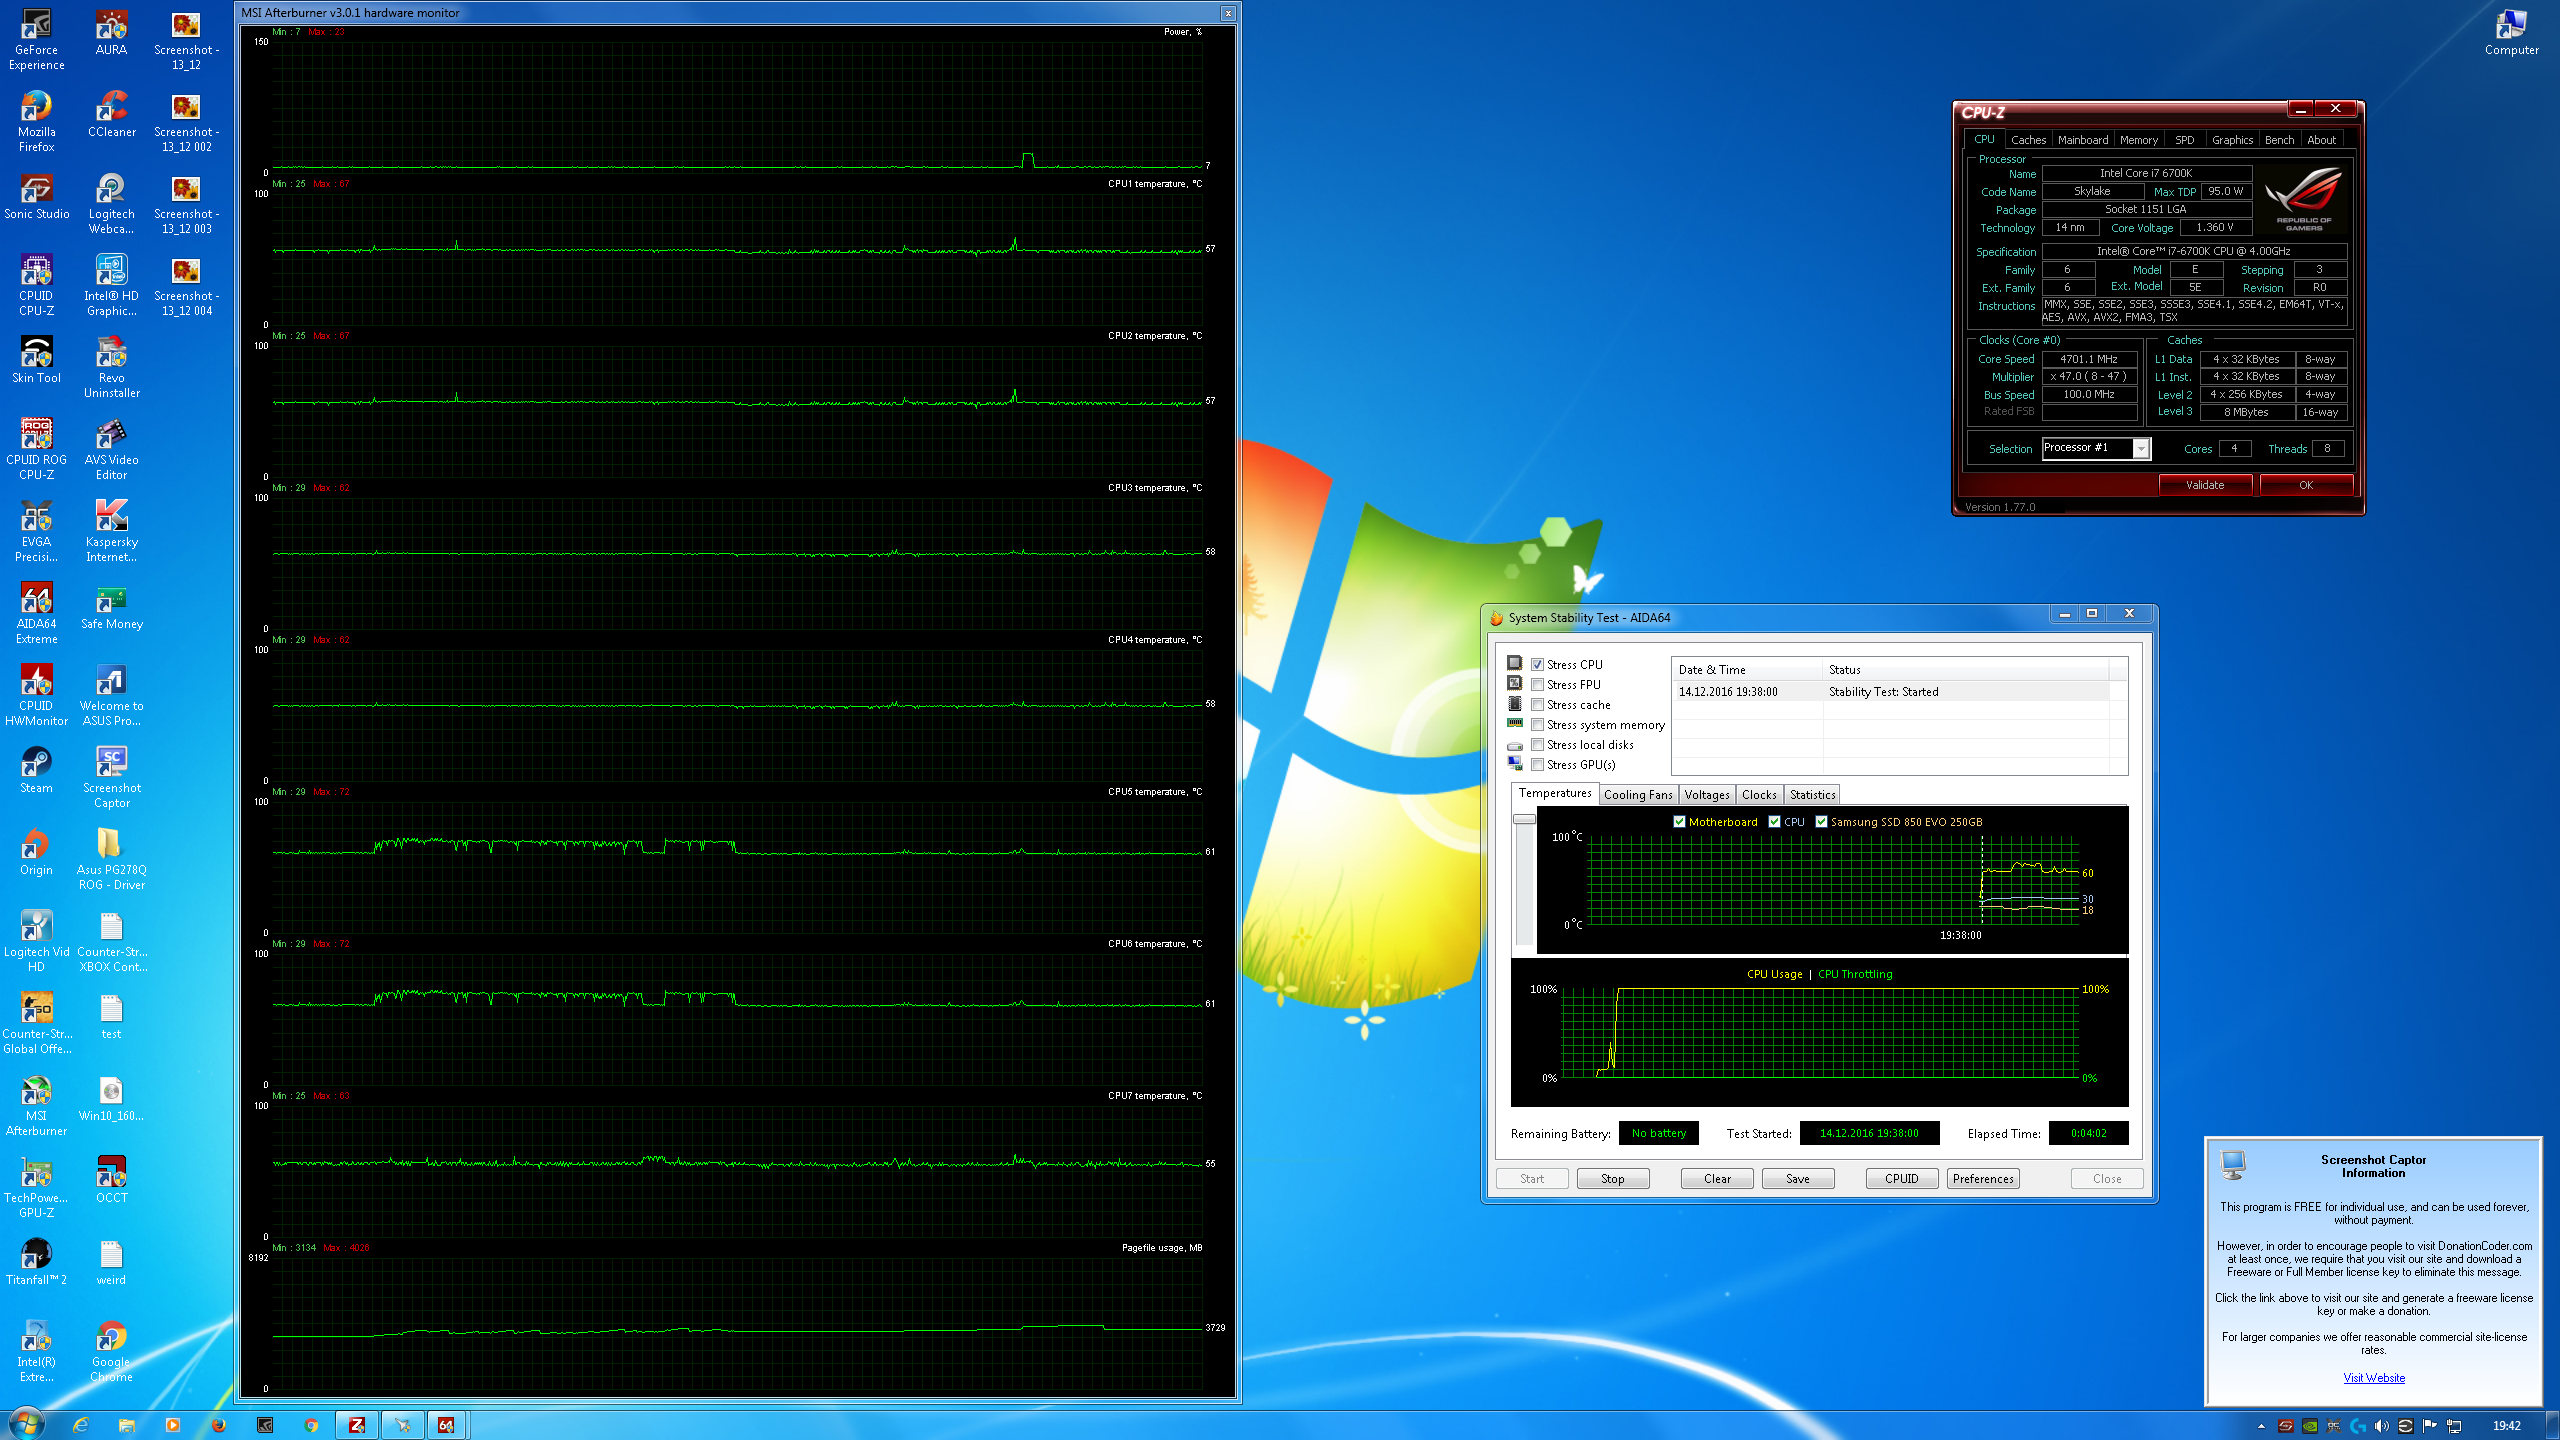Click OK button in CPU-Z

2306,485
